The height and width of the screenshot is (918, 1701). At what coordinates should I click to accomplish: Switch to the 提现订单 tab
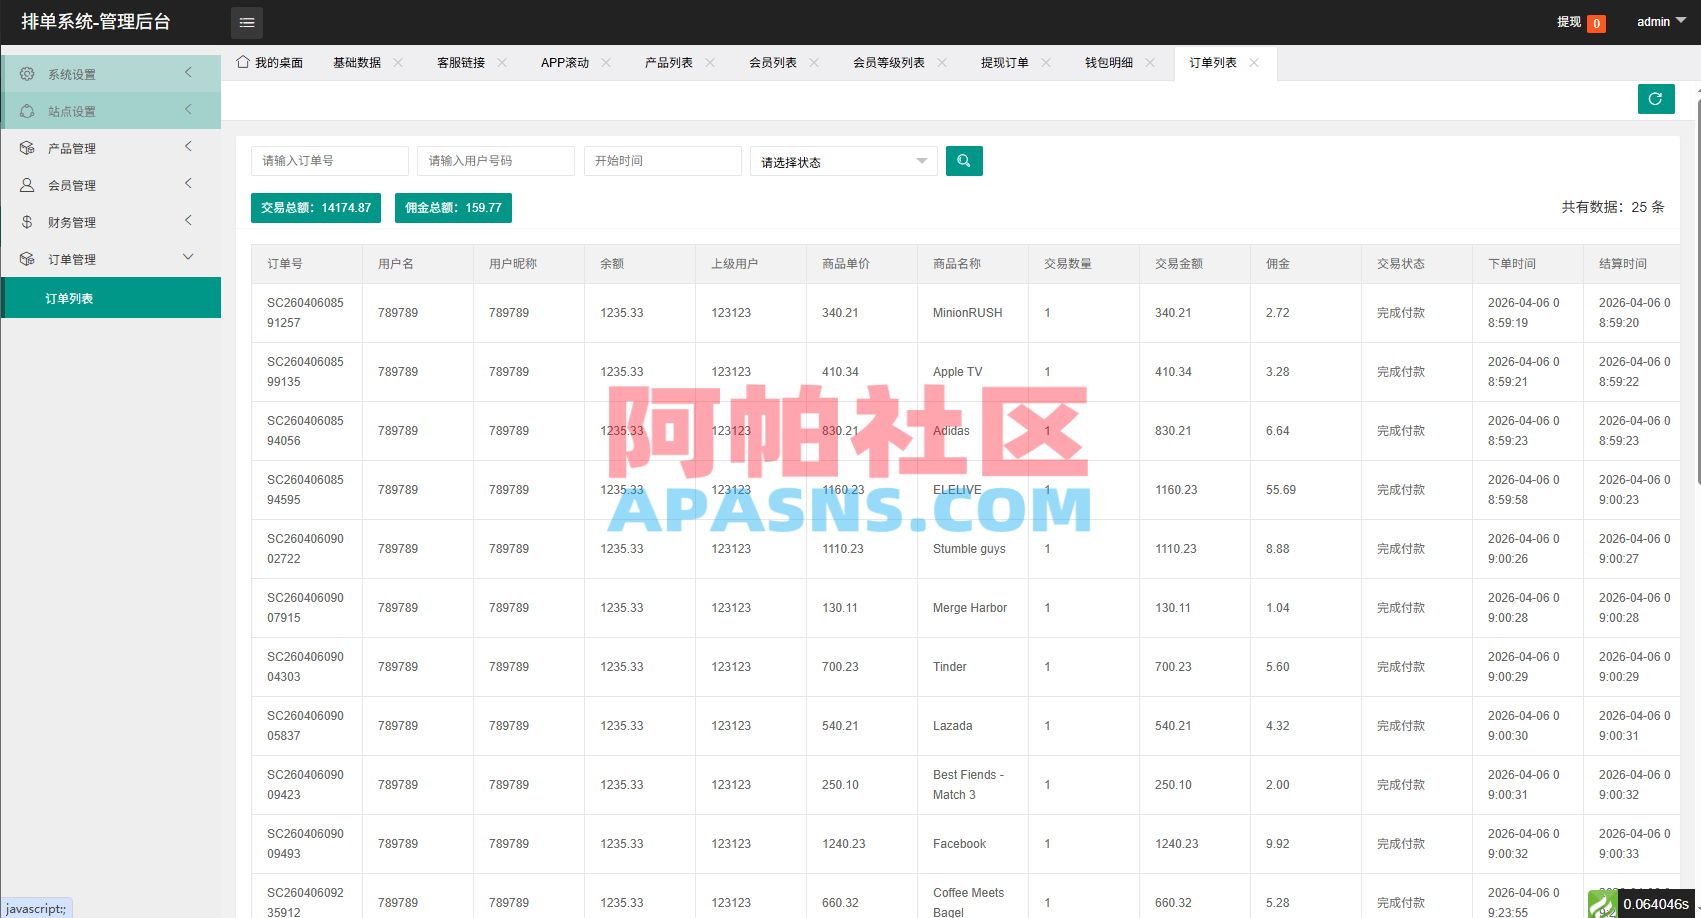click(1005, 63)
